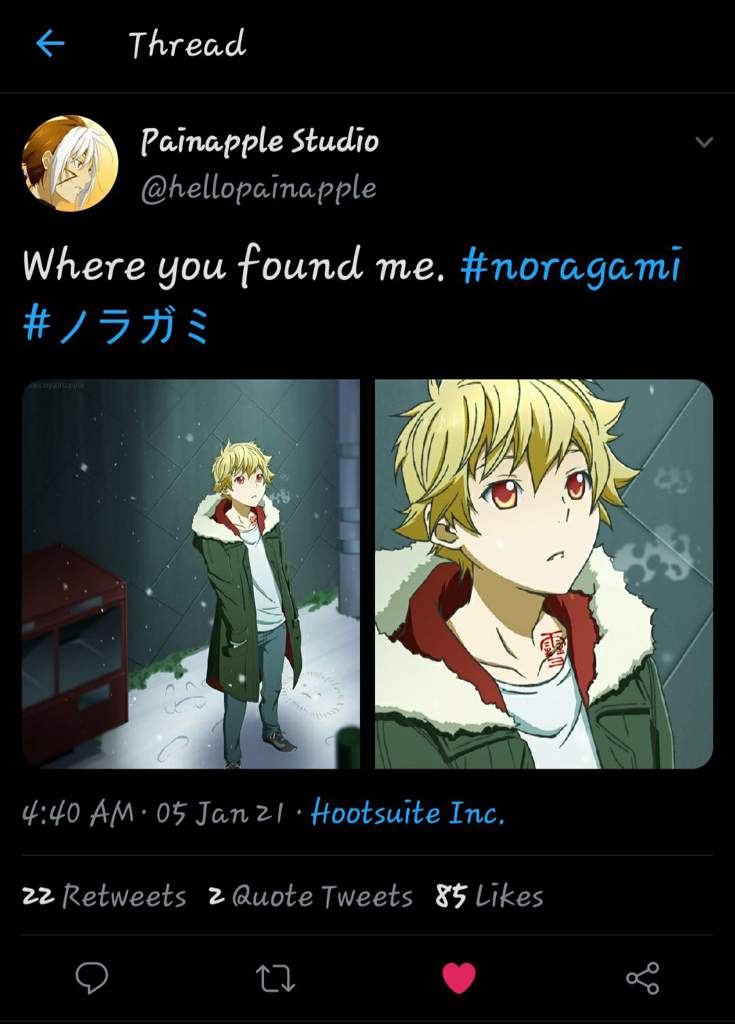Select the Thread header title
The width and height of the screenshot is (735, 1024).
[x=188, y=44]
